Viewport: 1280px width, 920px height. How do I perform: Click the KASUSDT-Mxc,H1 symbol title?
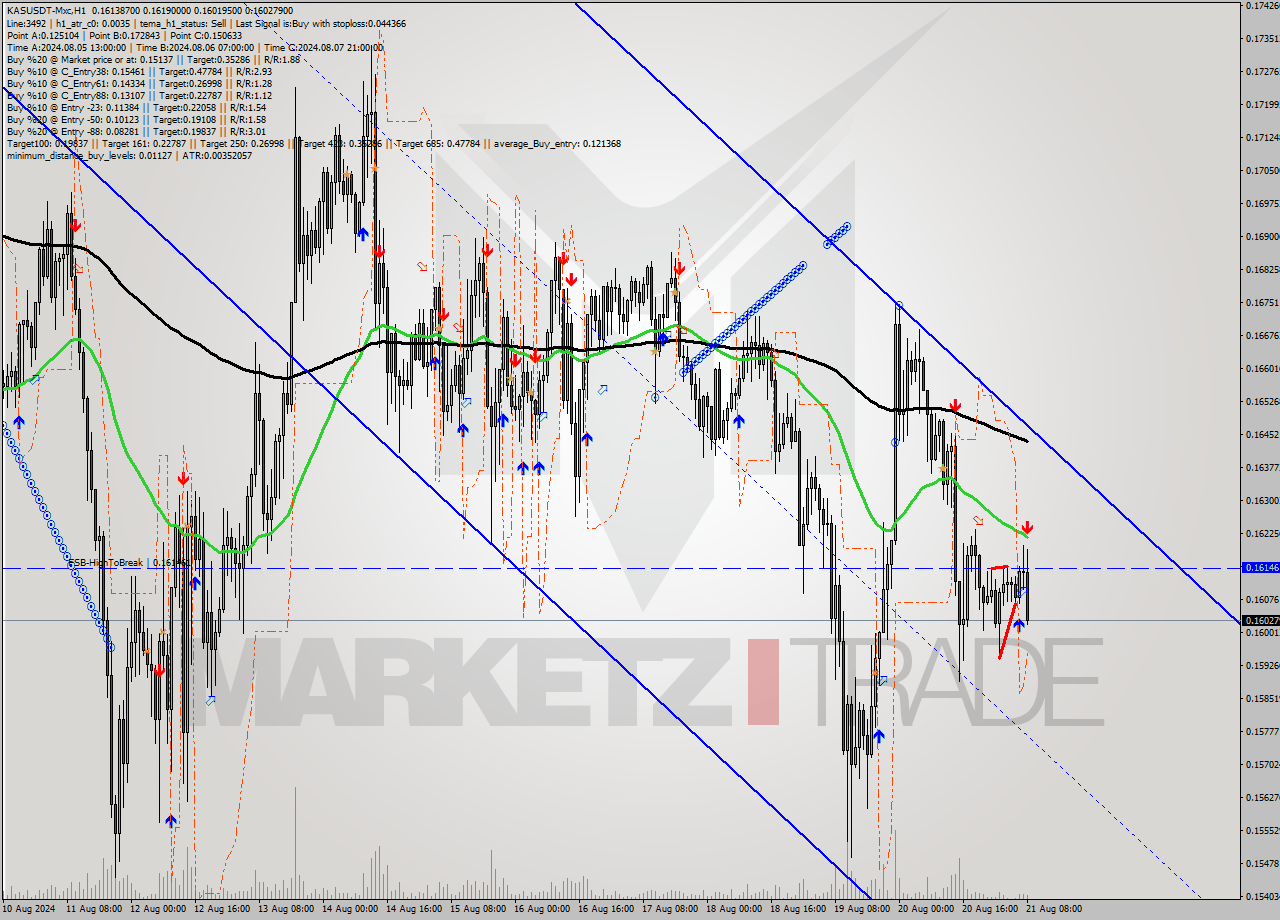click(45, 10)
